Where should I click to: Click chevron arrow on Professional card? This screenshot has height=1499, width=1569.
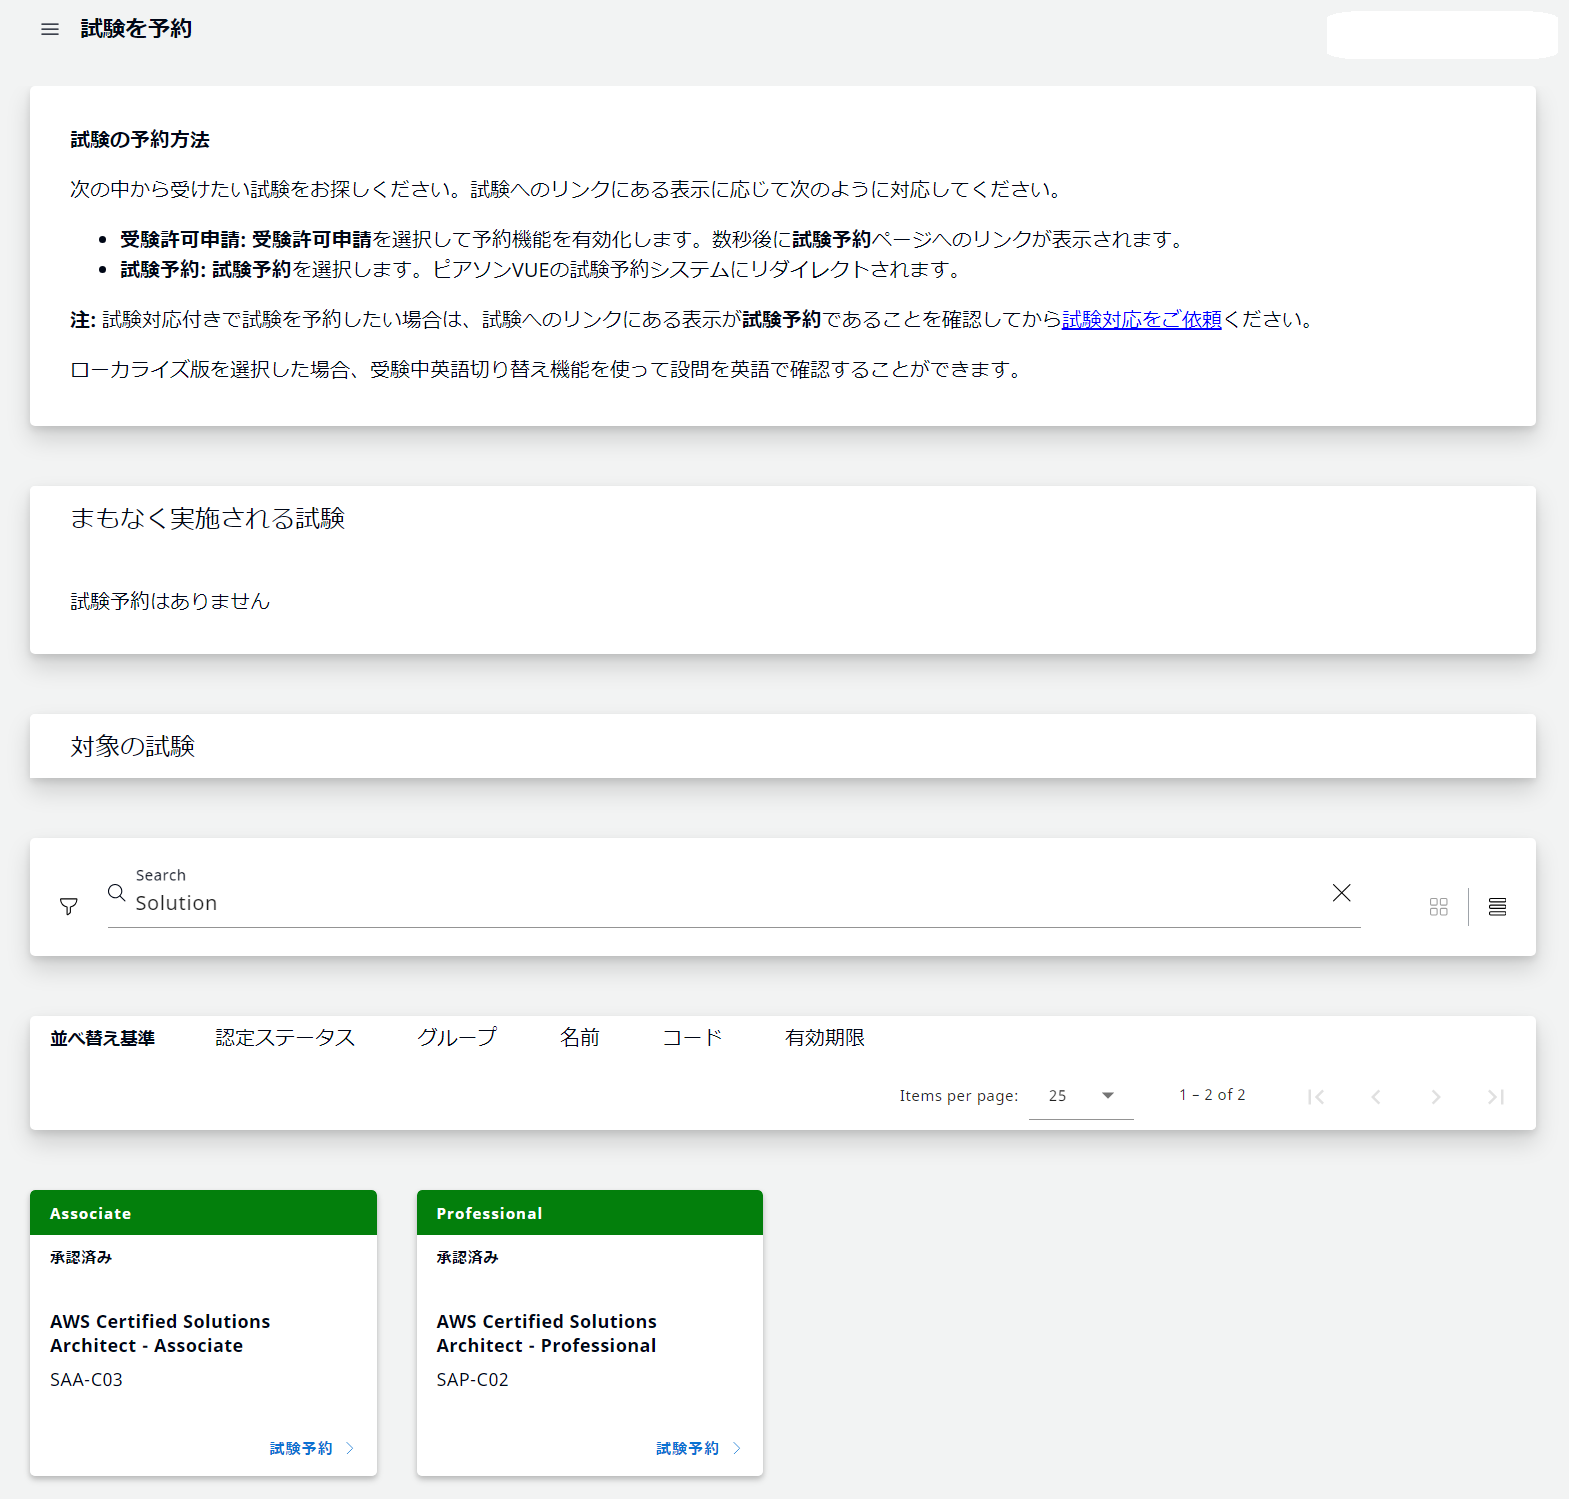pos(737,1448)
